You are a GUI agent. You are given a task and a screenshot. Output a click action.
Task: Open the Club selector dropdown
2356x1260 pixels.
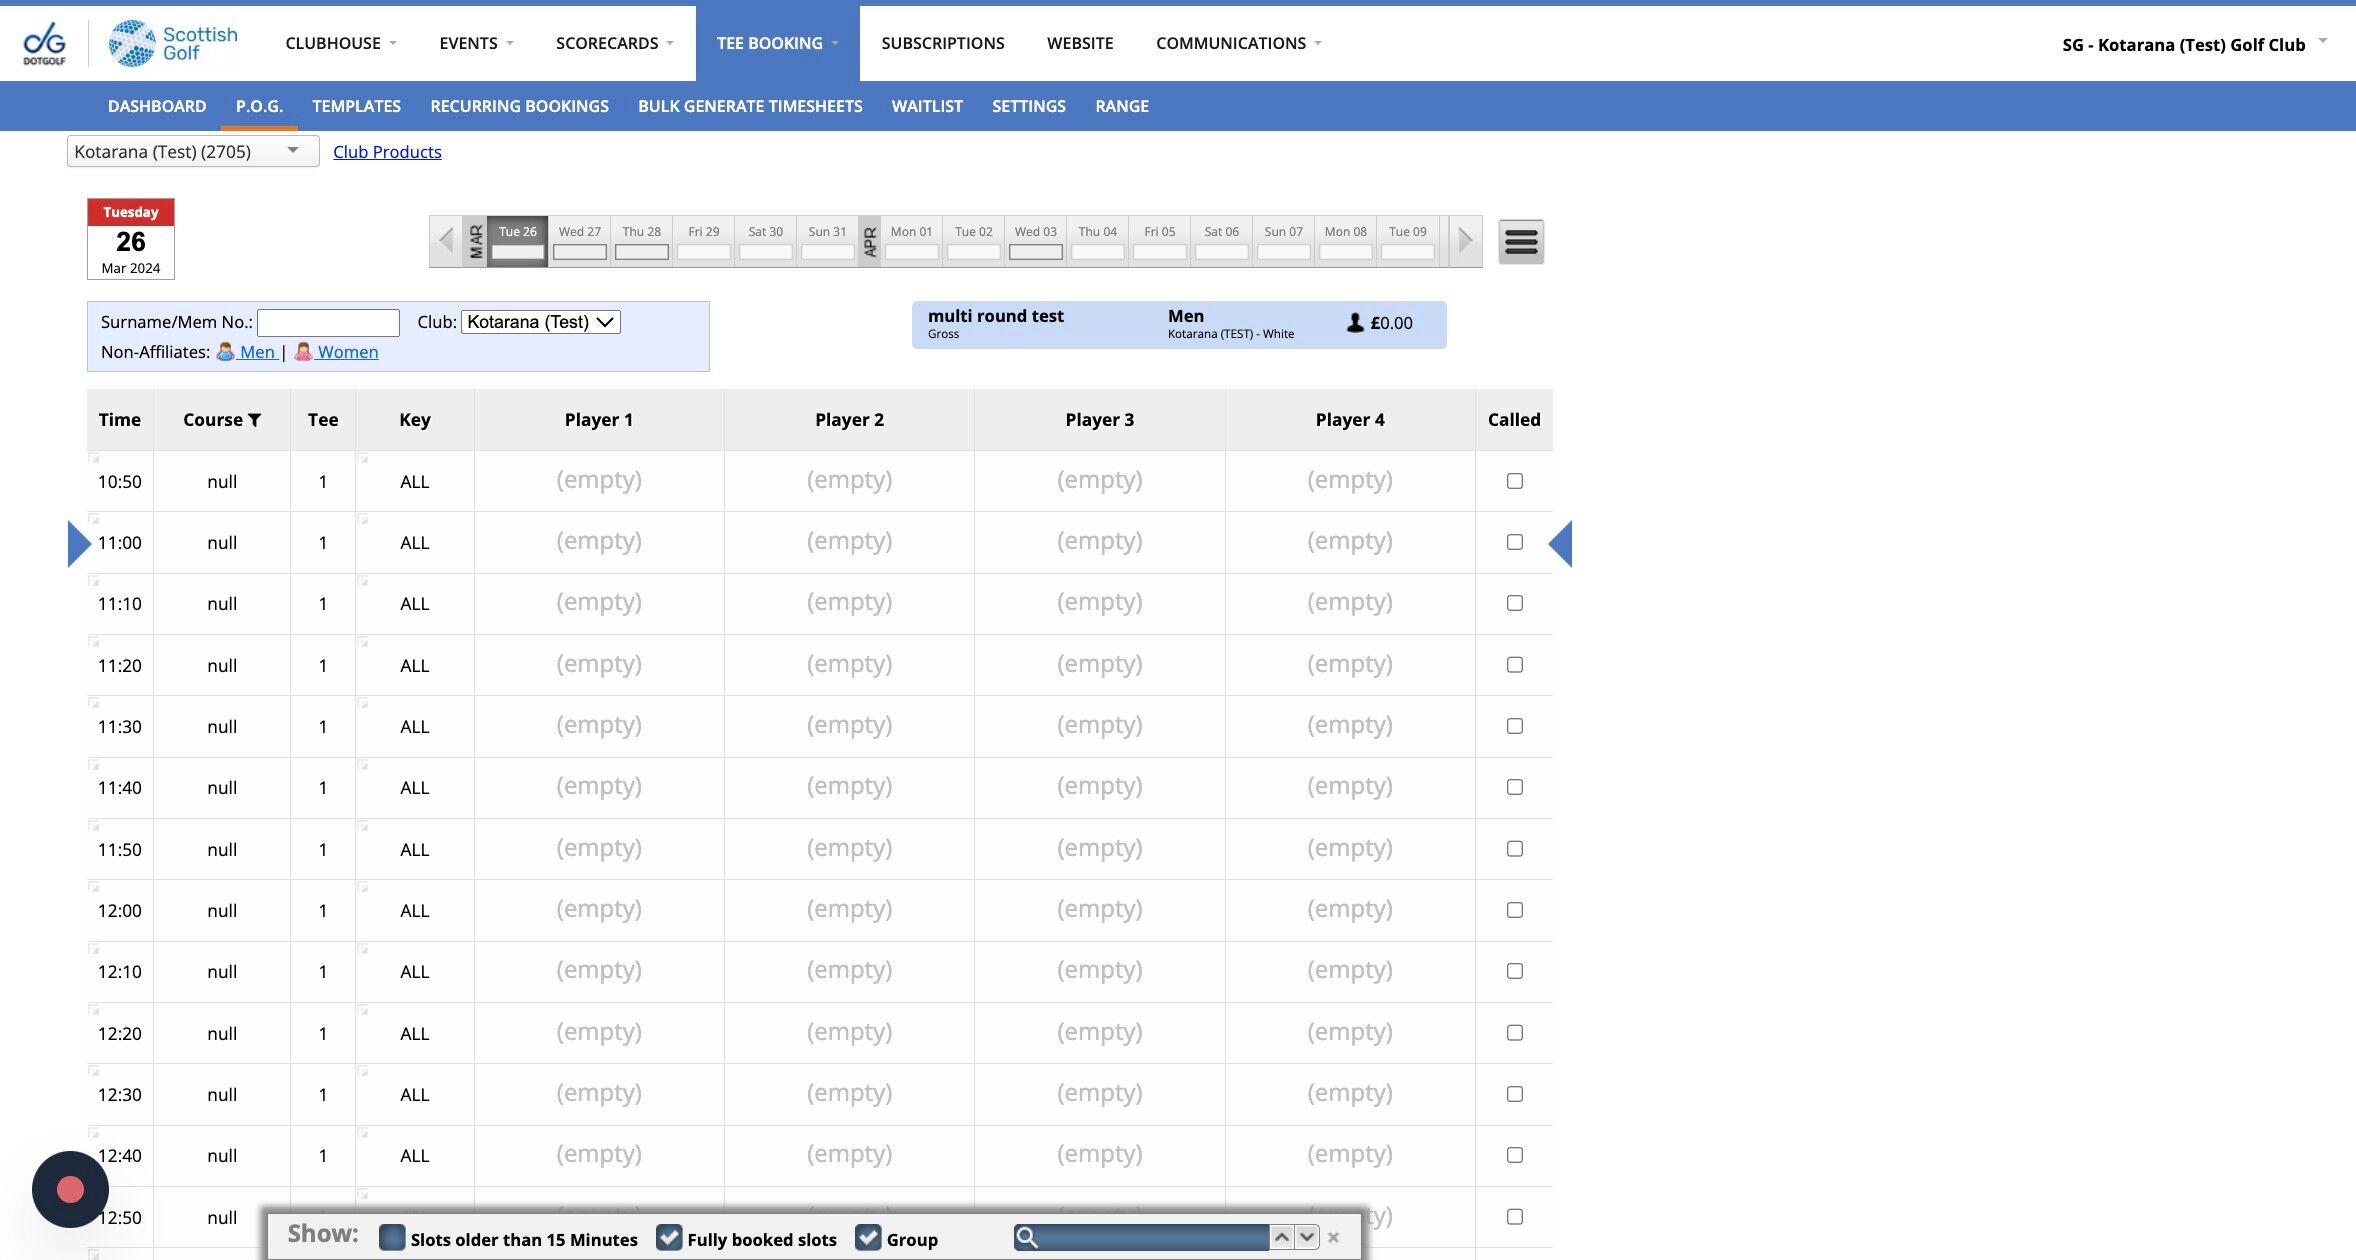[x=540, y=322]
